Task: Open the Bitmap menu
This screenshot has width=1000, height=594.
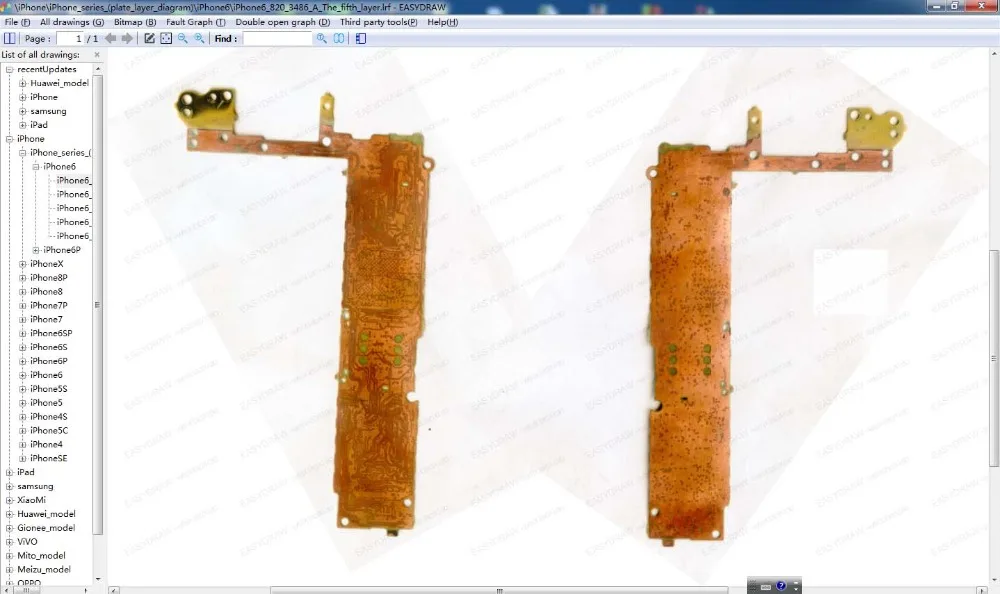Action: tap(135, 22)
